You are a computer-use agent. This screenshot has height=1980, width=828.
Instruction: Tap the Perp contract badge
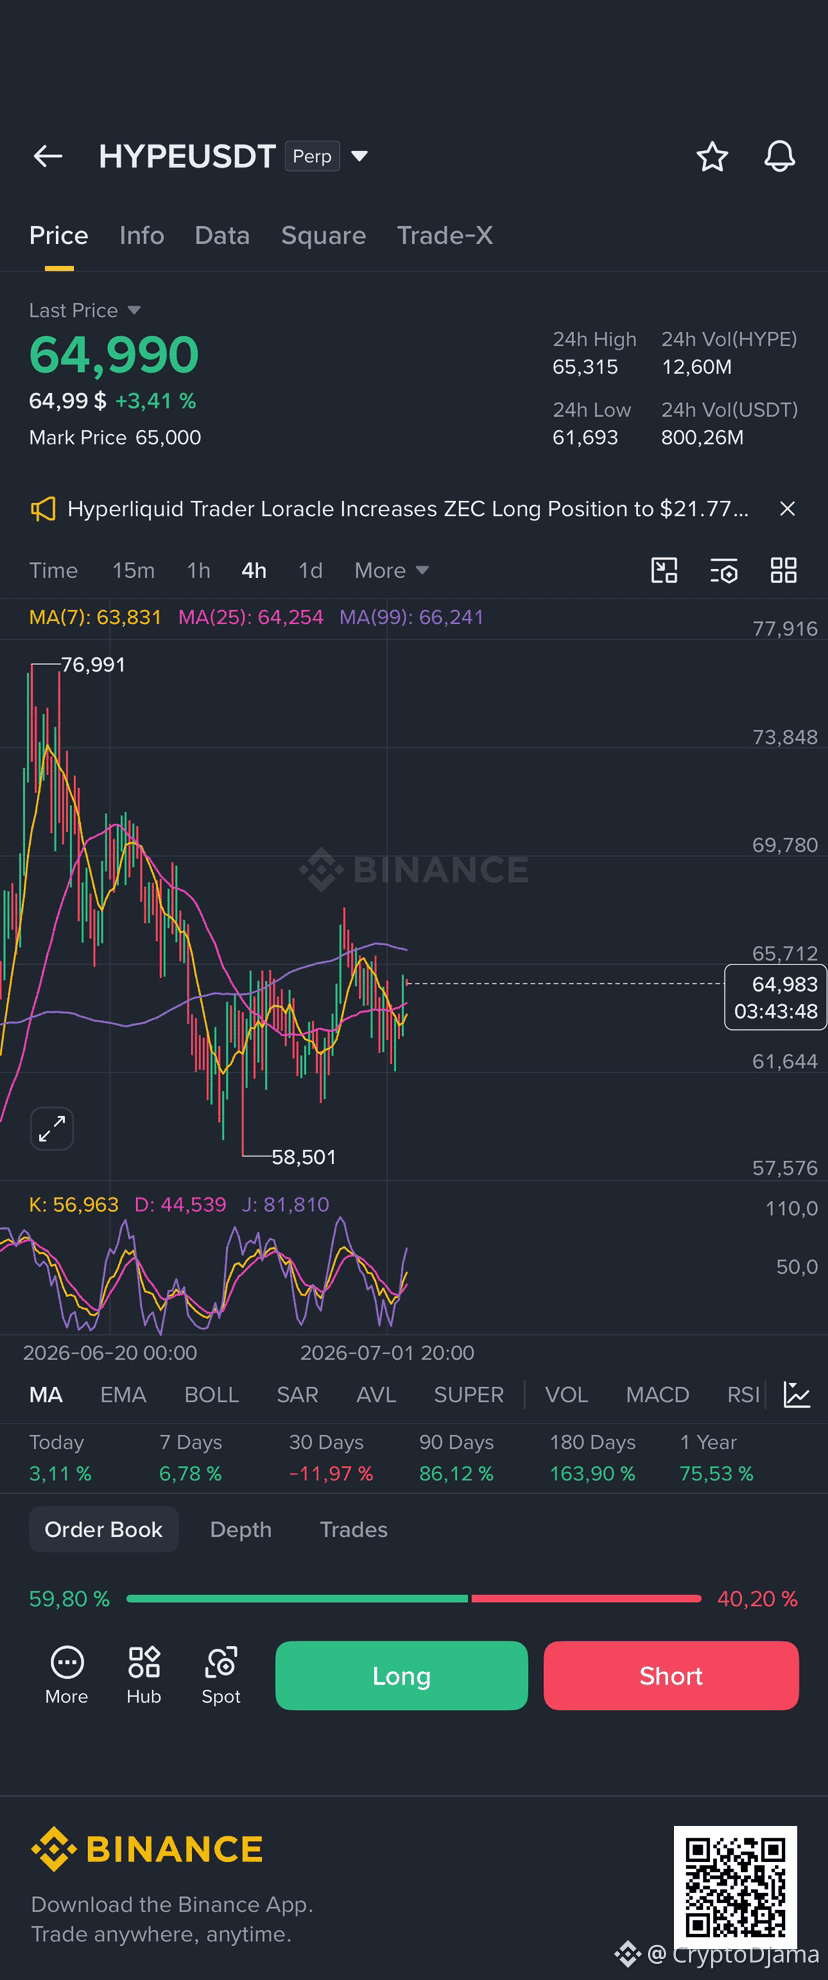tap(312, 156)
